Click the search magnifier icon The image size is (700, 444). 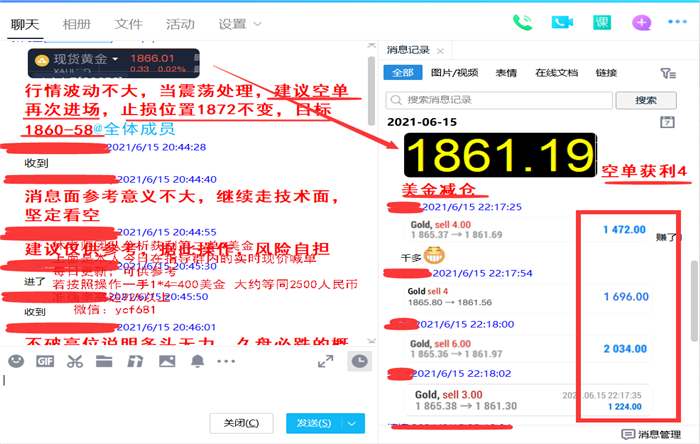[x=396, y=100]
